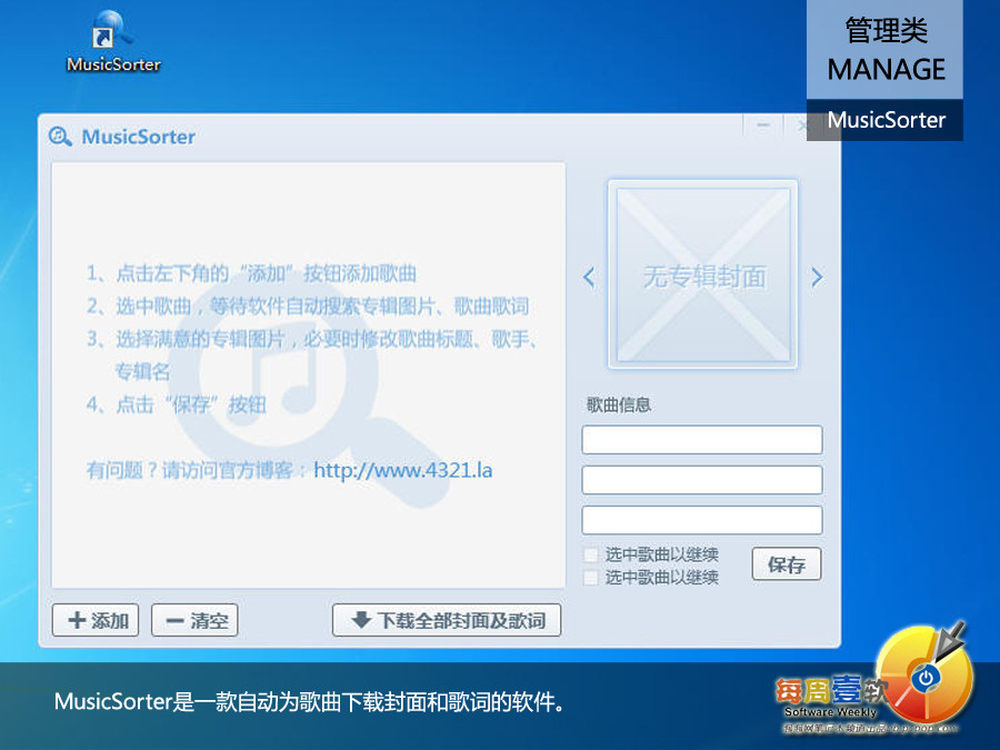
Task: Click 下载全部封面及歌词 to download all
Action: (x=446, y=620)
